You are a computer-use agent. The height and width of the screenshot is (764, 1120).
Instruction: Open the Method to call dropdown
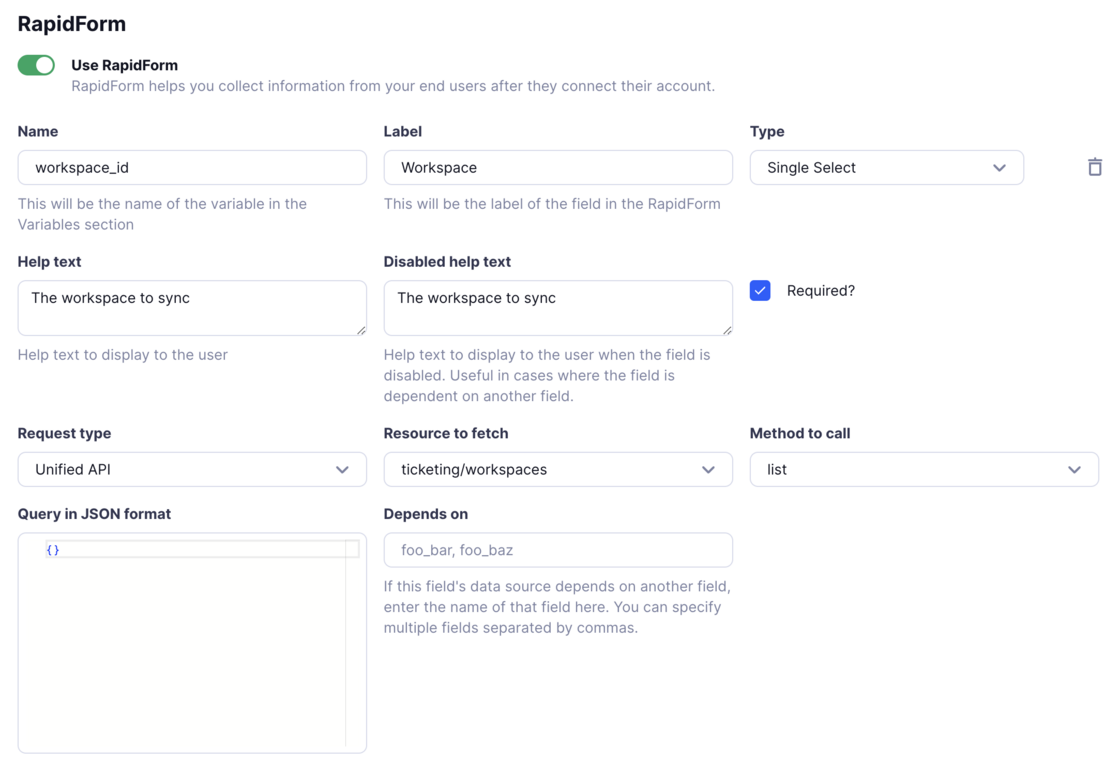click(924, 469)
